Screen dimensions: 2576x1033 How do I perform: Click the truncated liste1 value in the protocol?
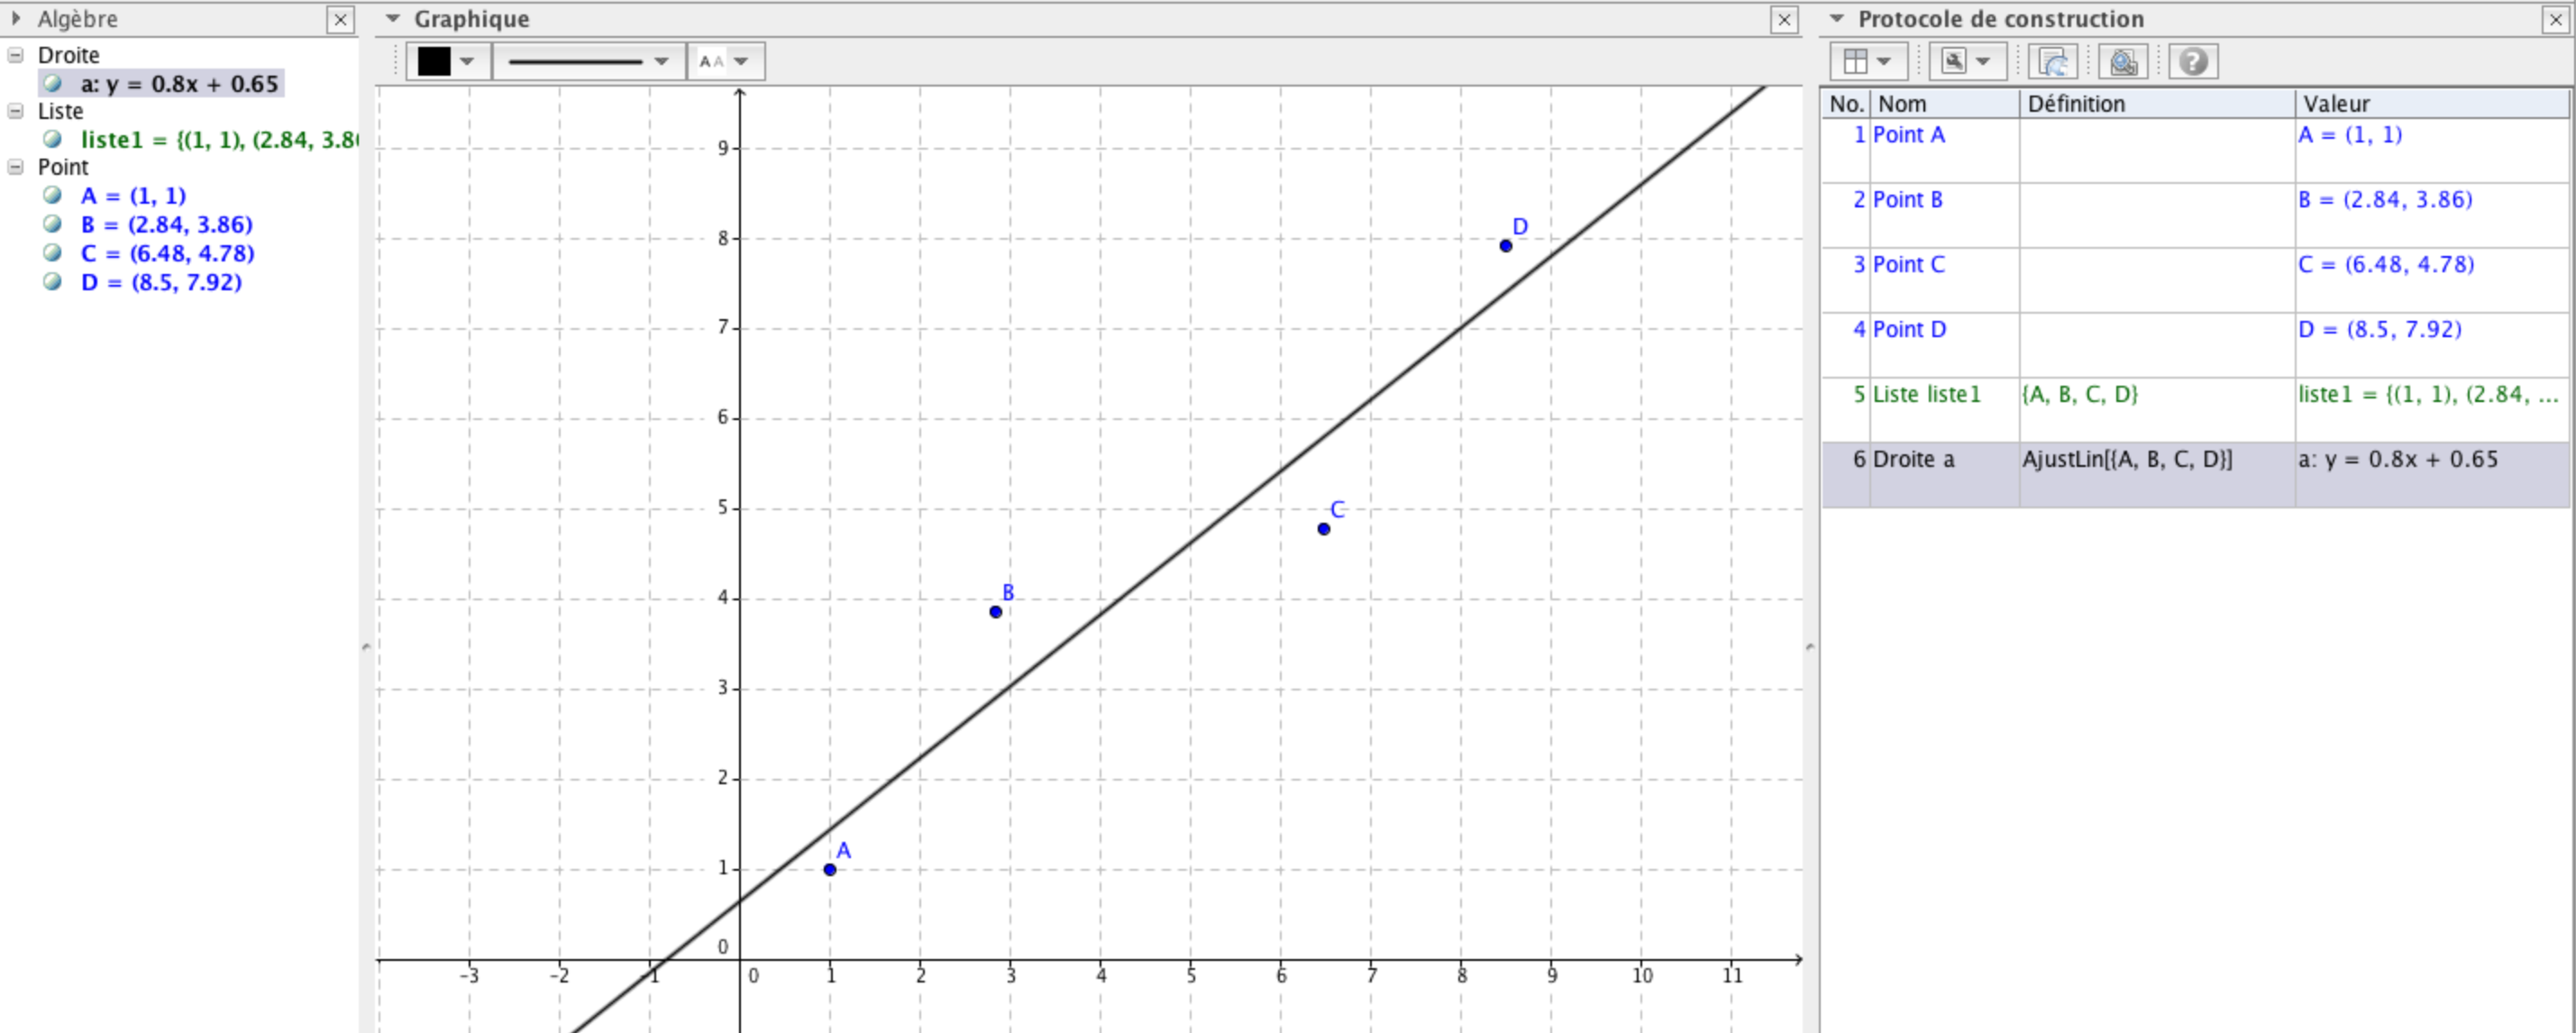[2432, 410]
